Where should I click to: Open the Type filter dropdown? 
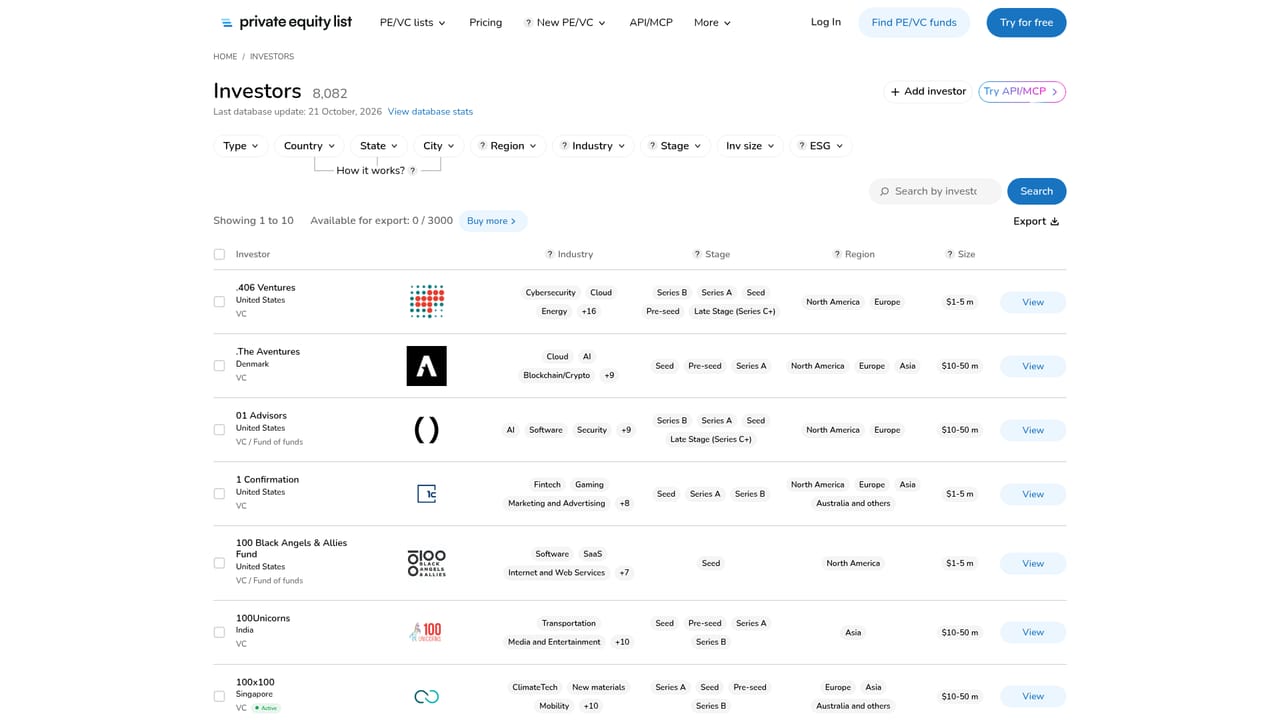point(241,146)
